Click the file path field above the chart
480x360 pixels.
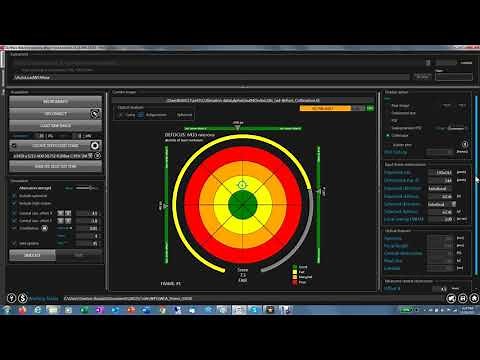[243, 100]
